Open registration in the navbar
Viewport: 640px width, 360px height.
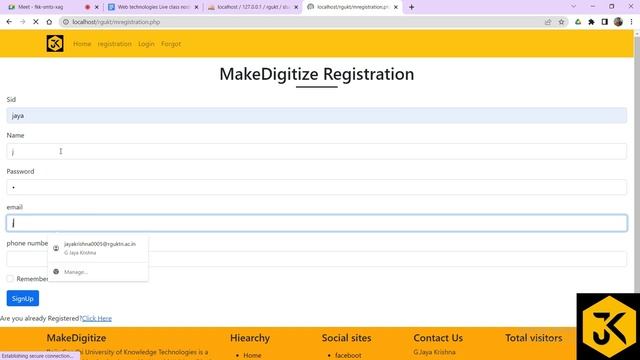115,44
